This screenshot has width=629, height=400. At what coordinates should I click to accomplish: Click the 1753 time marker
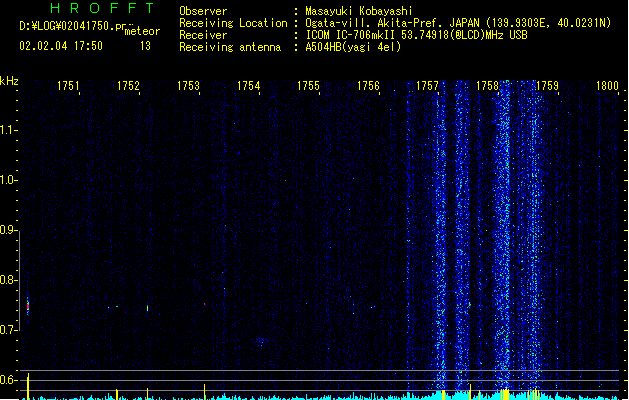[x=188, y=86]
